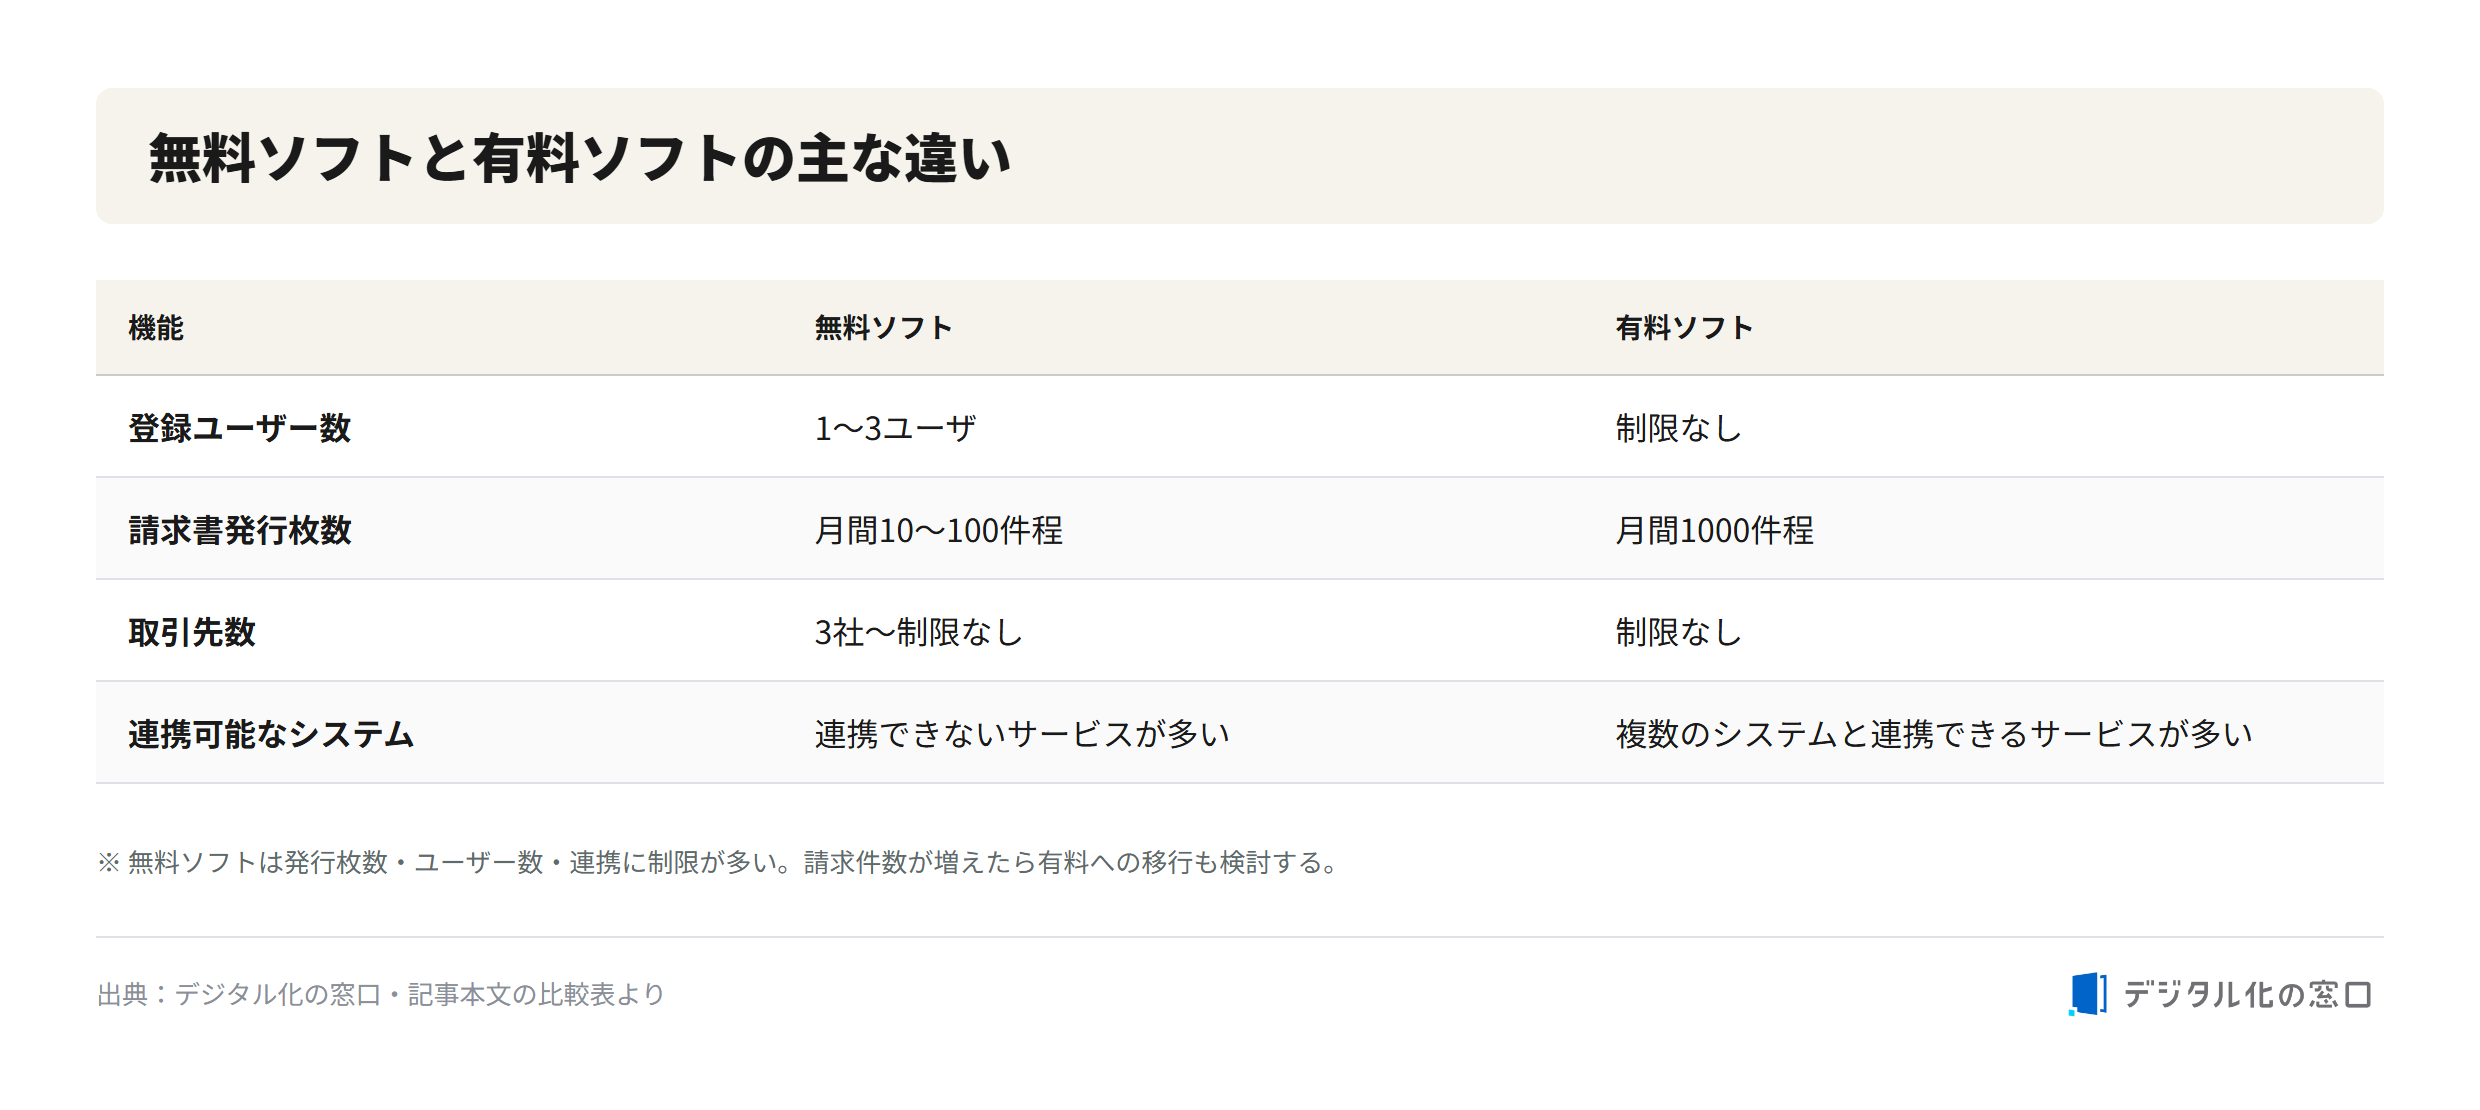Screen dimensions: 2480x1110
Task: Click the 複数のシステムと連携できるサービスが多い cell
Action: point(1934,734)
